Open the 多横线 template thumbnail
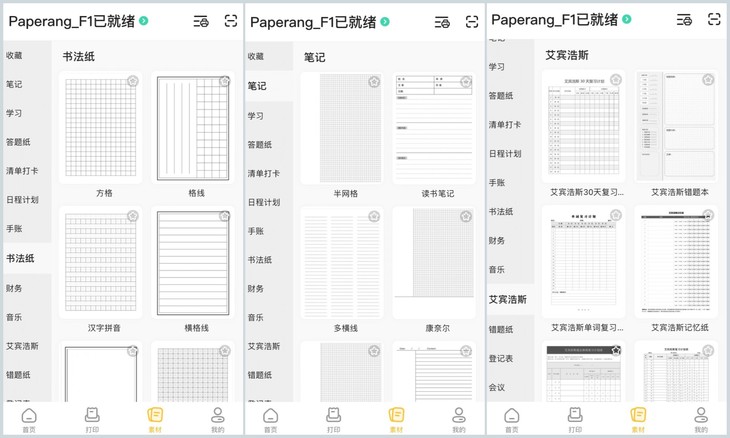730x438 pixels. click(x=342, y=263)
